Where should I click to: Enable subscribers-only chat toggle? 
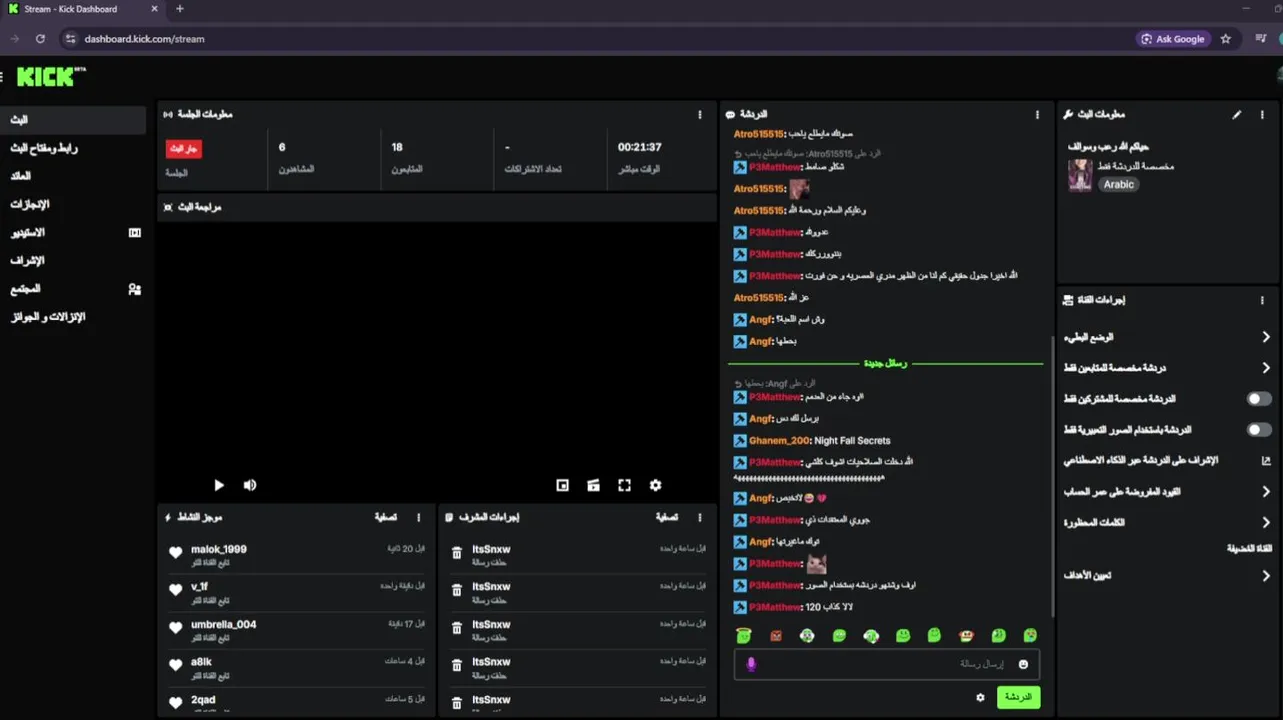pos(1259,399)
